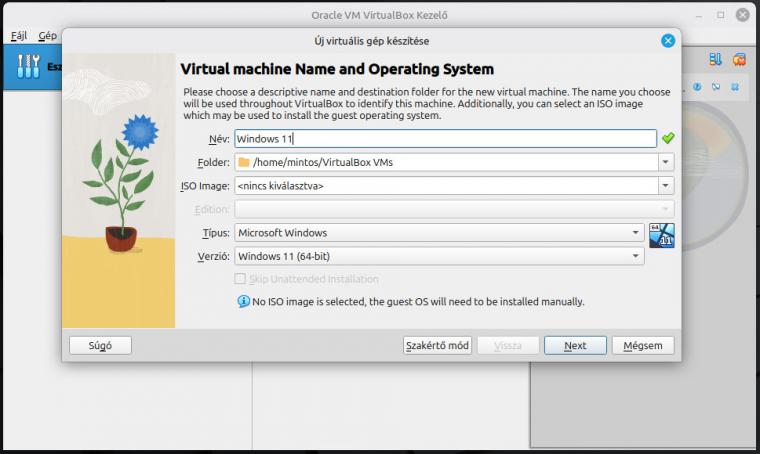
Task: Expand the Verzió dropdown showing Windows 11
Action: point(636,257)
